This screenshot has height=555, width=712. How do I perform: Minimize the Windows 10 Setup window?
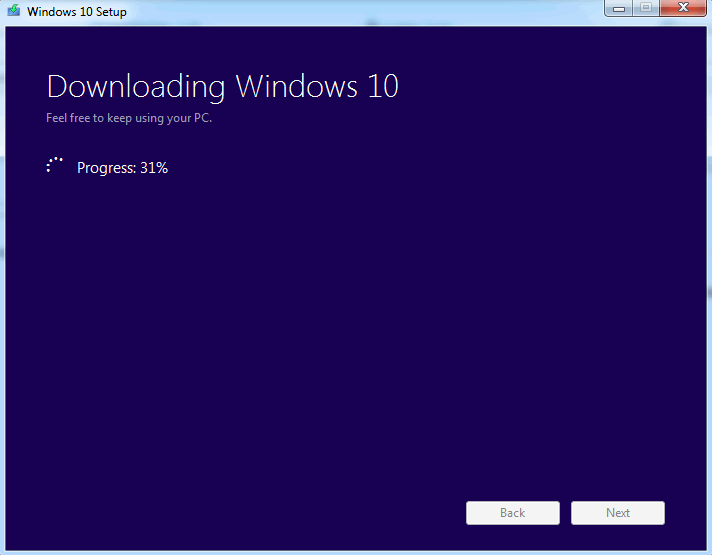[618, 8]
